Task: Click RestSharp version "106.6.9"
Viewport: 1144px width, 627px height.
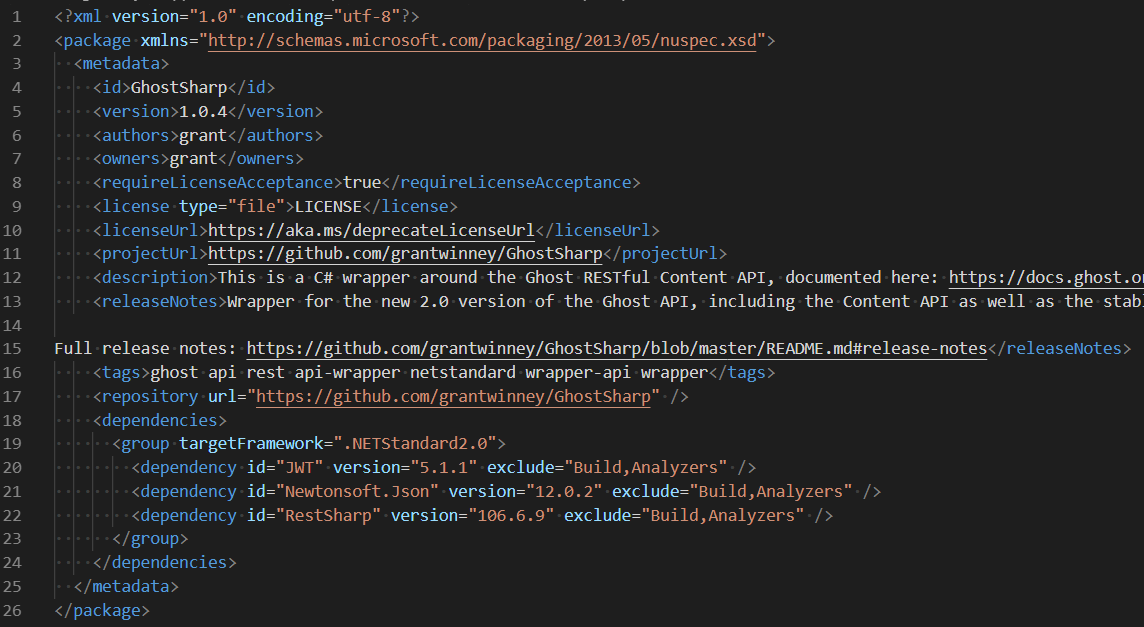Action: (511, 515)
